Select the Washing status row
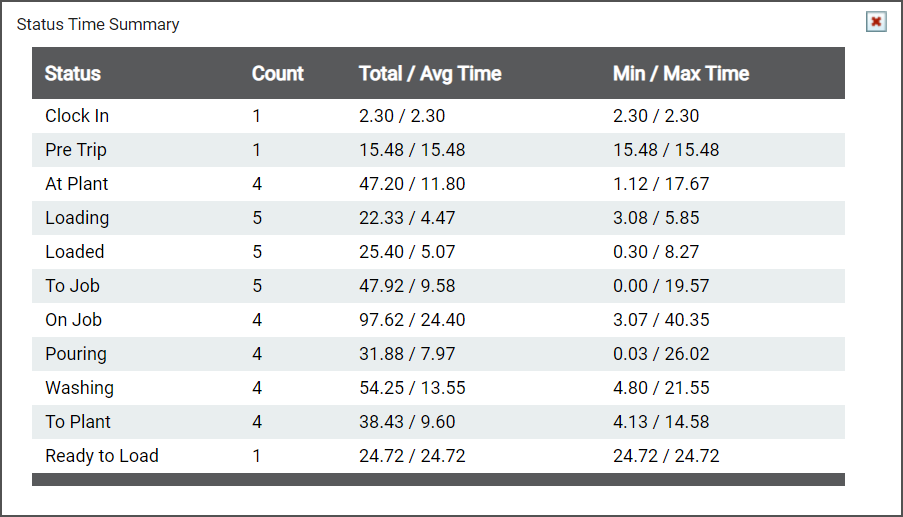The width and height of the screenshot is (903, 517). (438, 387)
